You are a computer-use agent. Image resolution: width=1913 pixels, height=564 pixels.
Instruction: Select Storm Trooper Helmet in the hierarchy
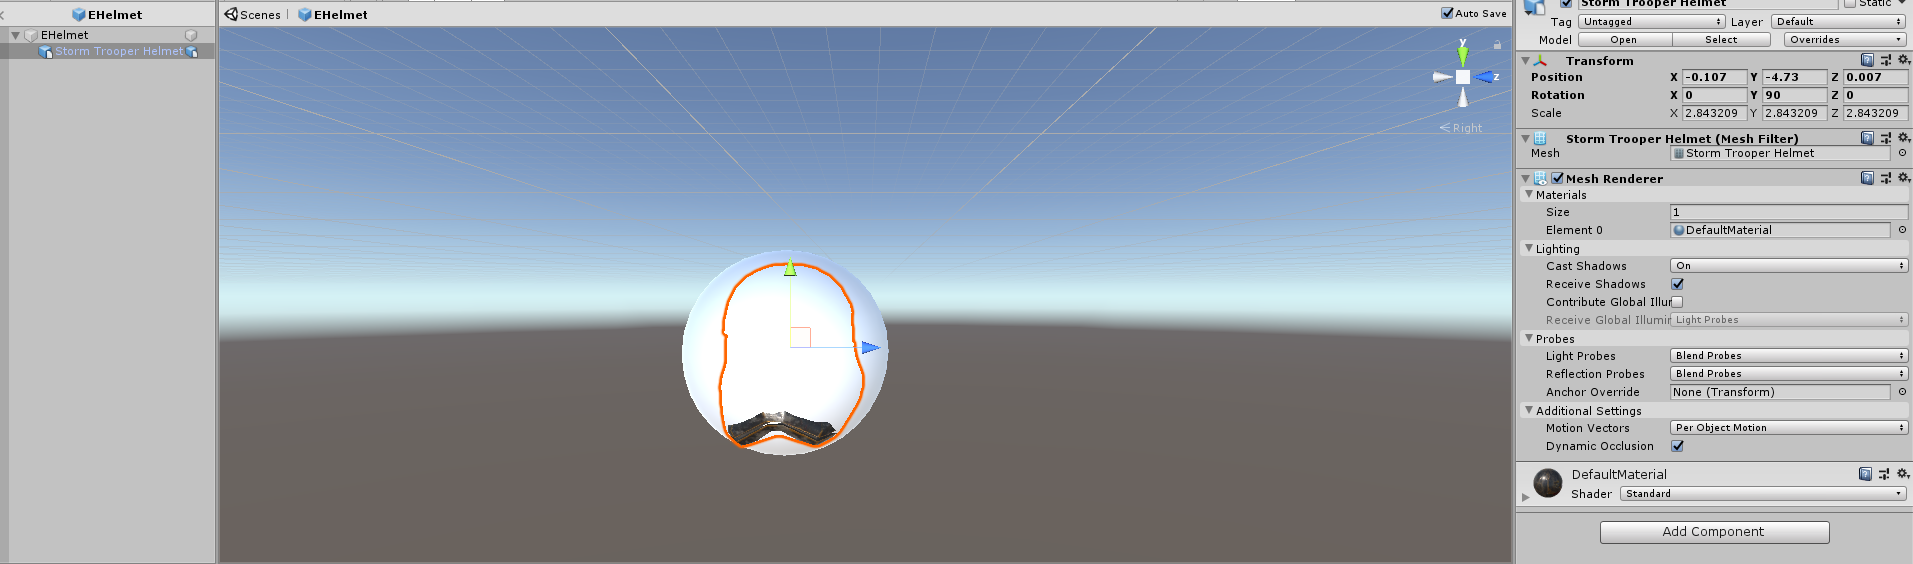[119, 51]
